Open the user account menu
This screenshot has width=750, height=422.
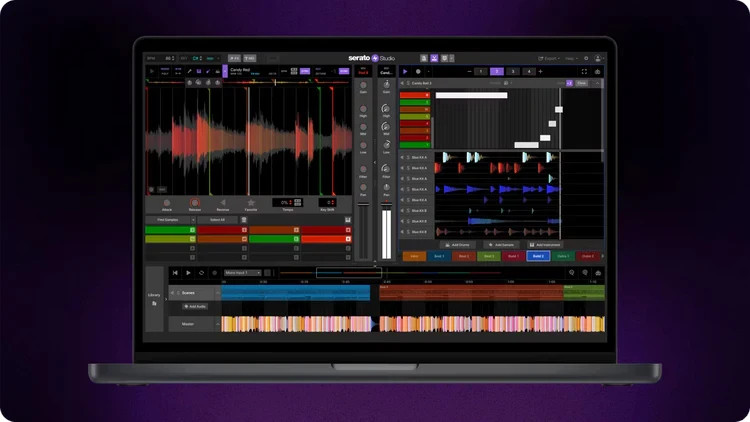(x=598, y=58)
